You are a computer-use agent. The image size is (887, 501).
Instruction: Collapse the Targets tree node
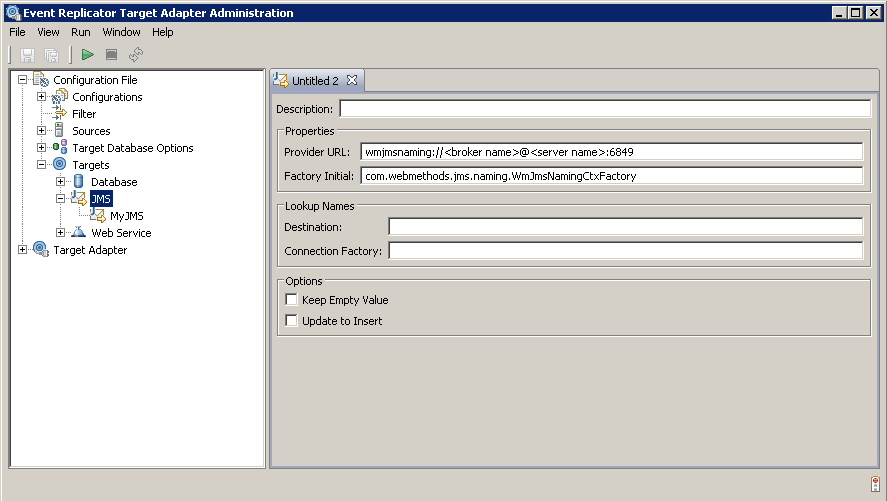pos(42,165)
